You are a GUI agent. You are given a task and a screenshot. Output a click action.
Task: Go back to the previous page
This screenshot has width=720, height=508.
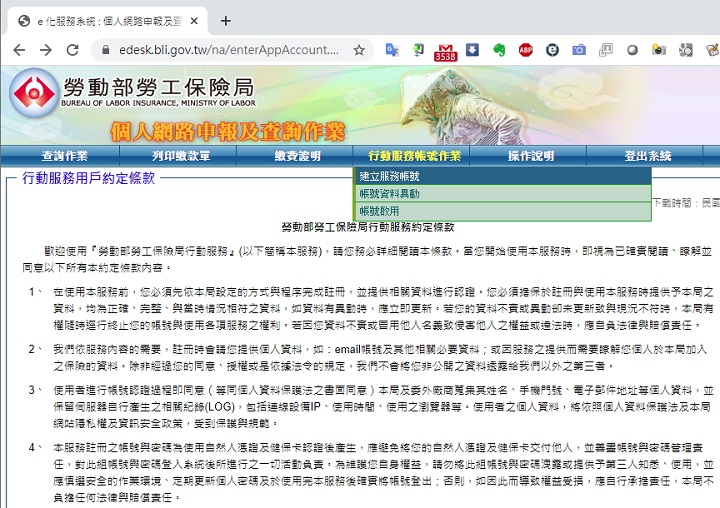(19, 50)
